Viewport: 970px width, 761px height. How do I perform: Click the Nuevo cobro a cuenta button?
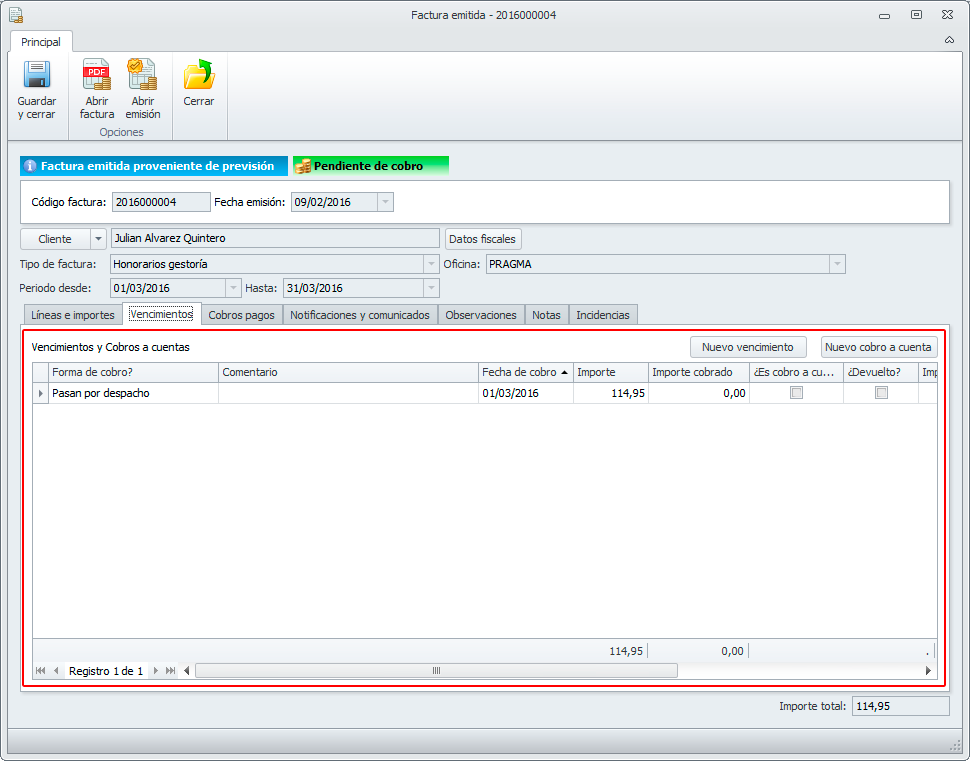pos(879,347)
